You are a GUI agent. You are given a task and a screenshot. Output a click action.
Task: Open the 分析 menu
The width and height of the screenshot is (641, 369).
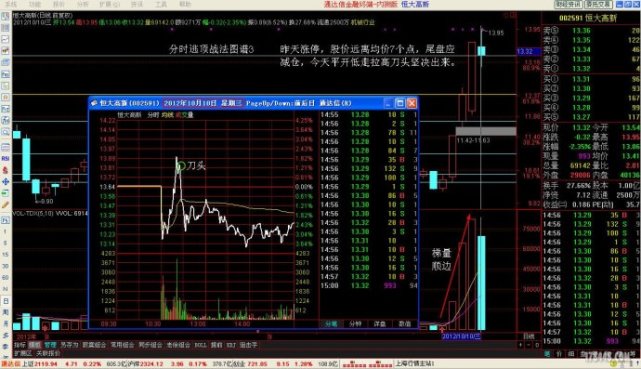pyautogui.click(x=83, y=4)
